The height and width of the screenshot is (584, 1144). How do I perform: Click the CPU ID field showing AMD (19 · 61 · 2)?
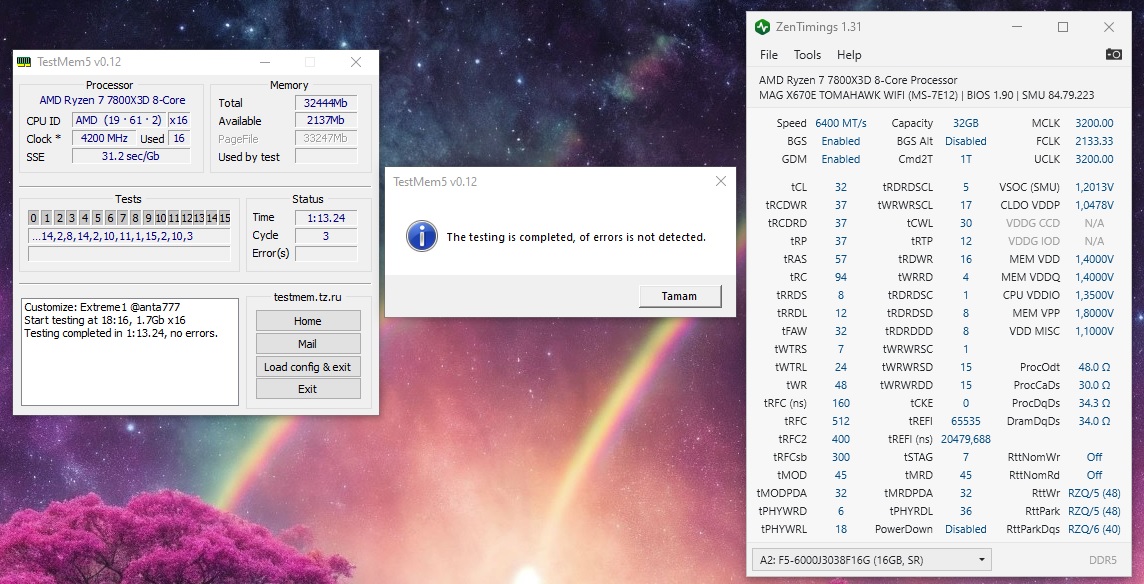118,120
